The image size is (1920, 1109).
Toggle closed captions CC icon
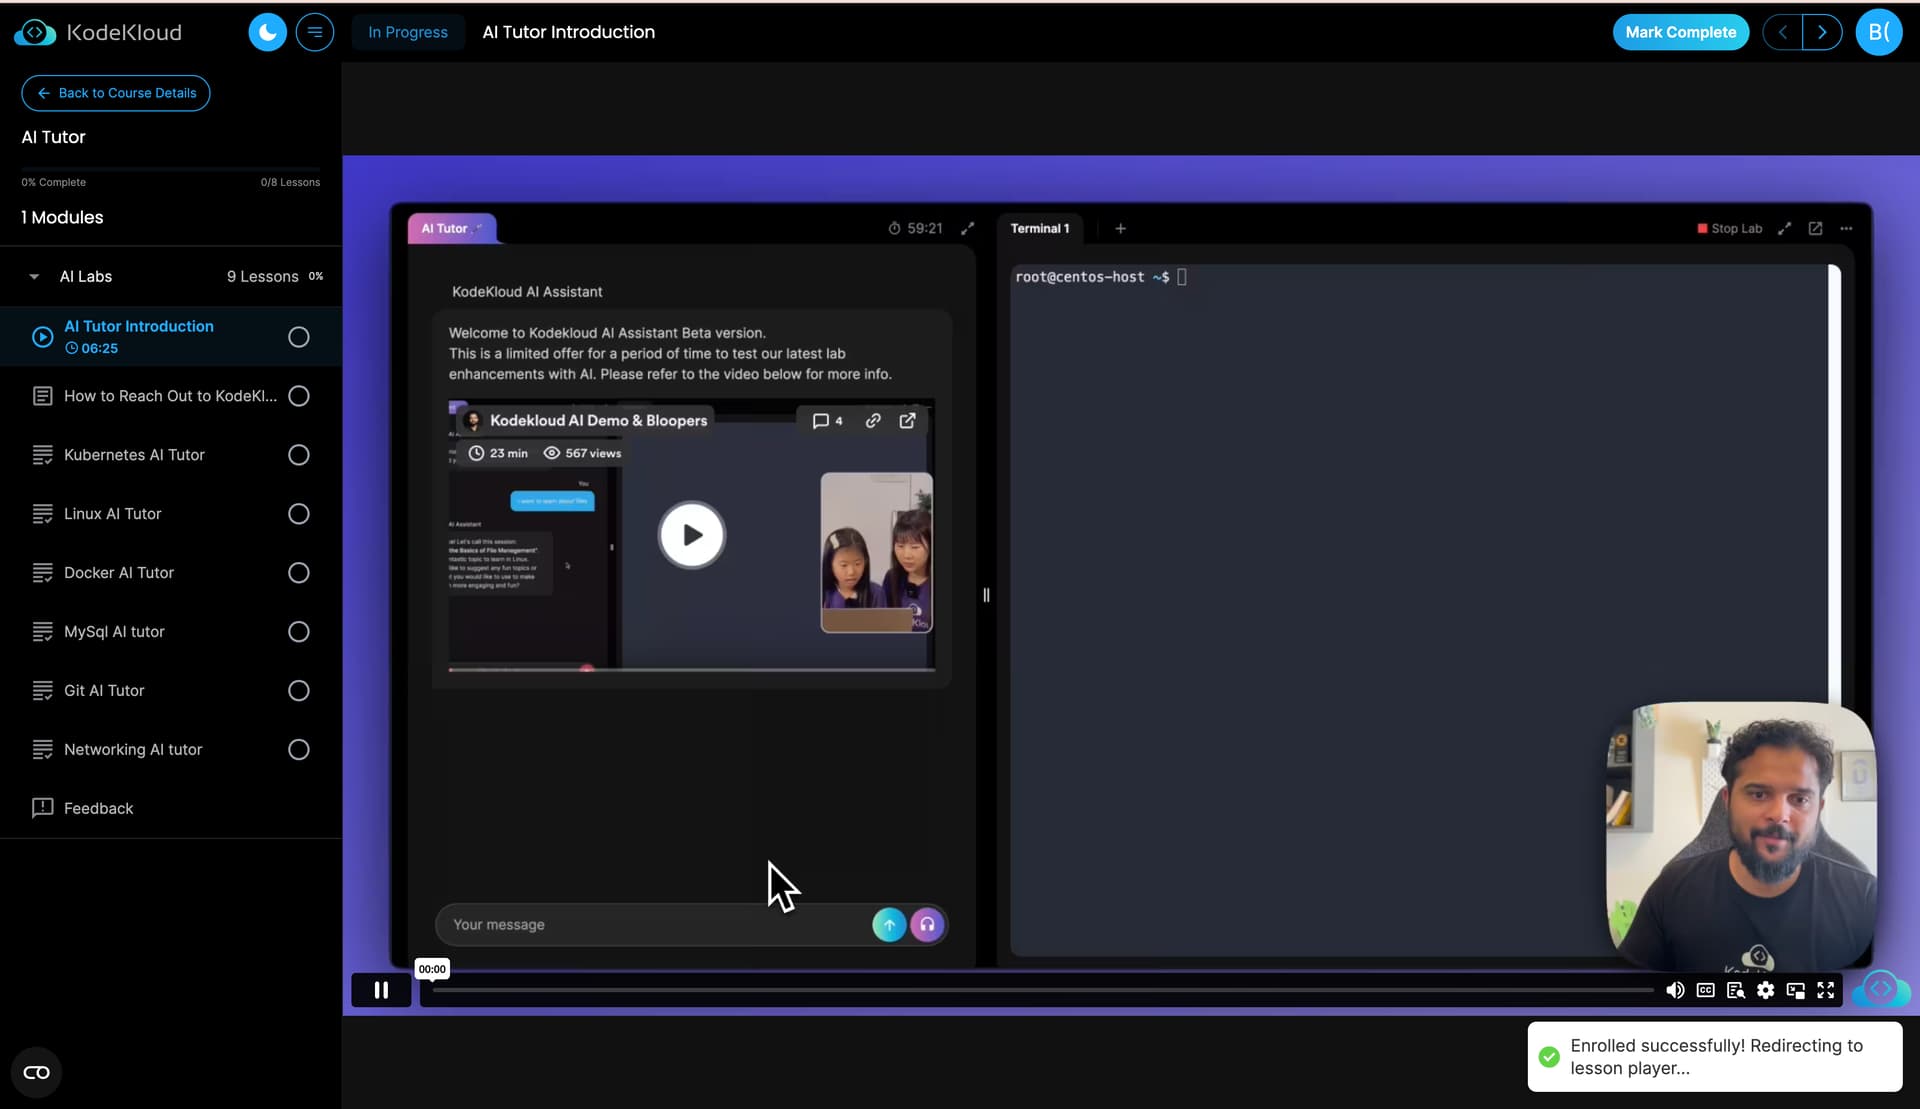[x=1705, y=990]
